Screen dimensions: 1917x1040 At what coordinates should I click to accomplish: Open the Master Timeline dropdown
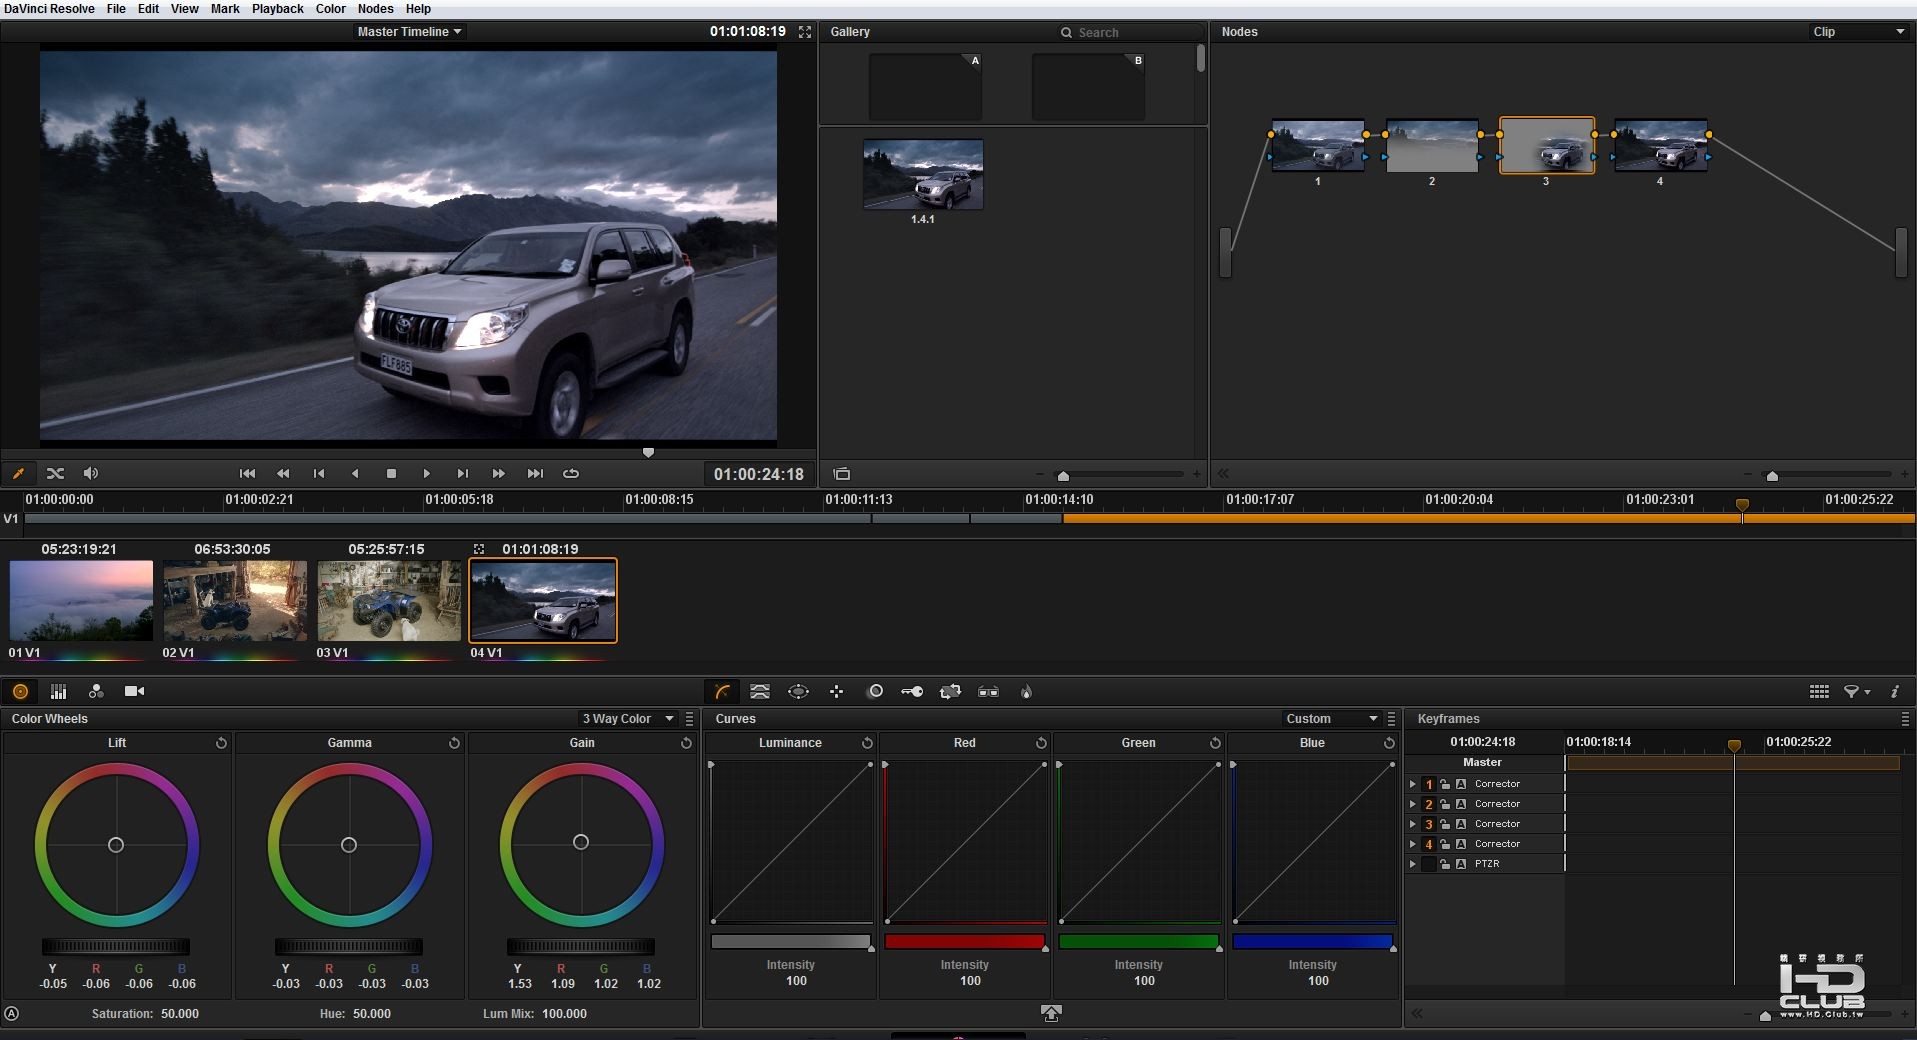(x=409, y=32)
